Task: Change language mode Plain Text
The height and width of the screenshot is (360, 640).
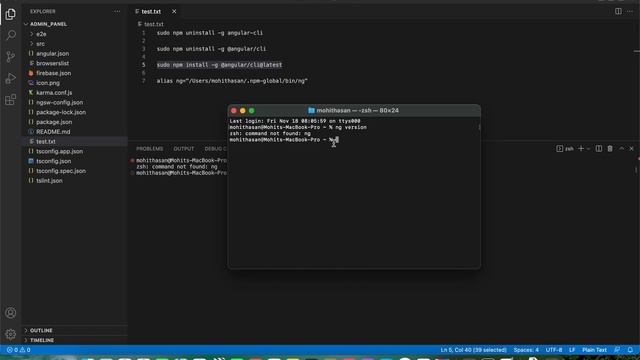Action: click(x=594, y=350)
